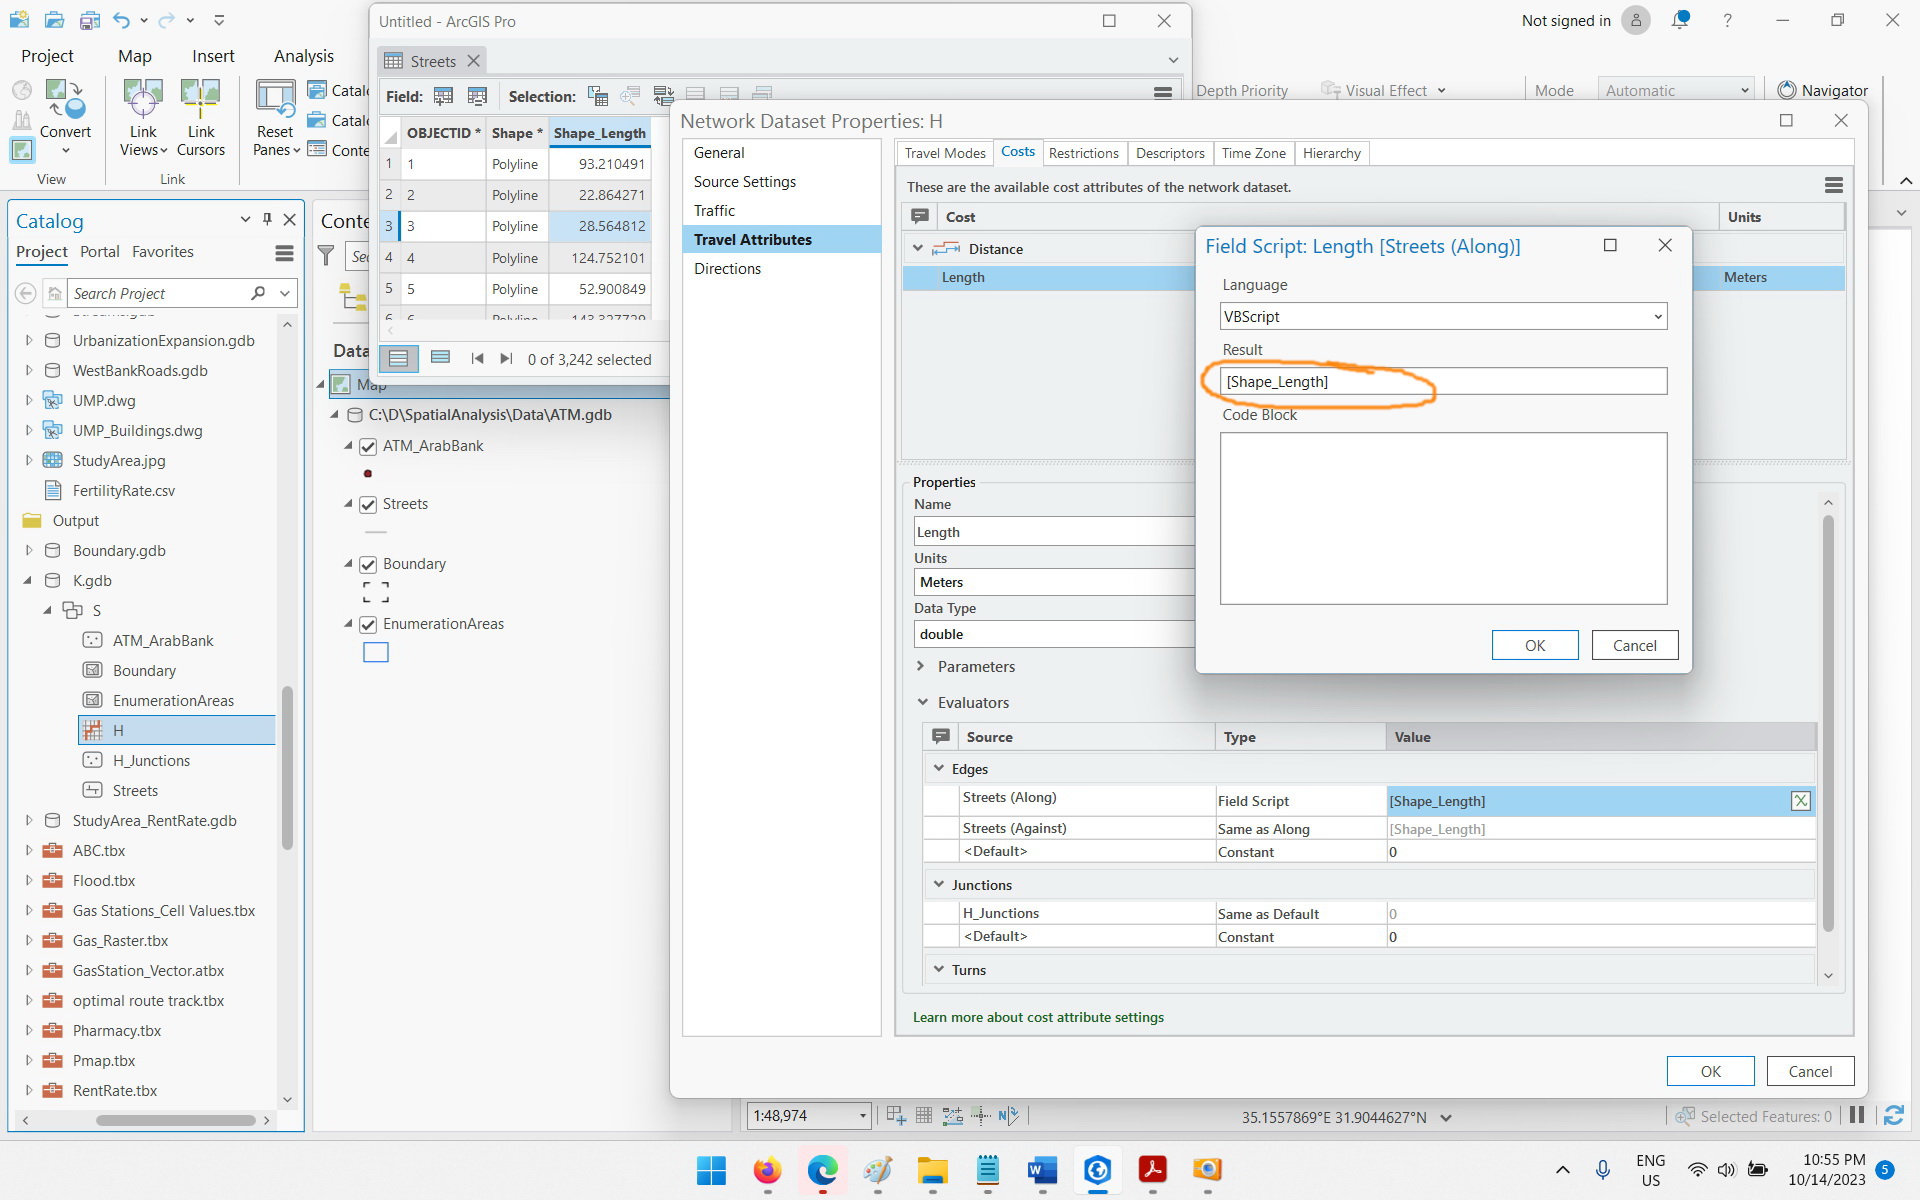Collapse the K.gdb geodatabase
The image size is (1920, 1200).
[x=27, y=580]
